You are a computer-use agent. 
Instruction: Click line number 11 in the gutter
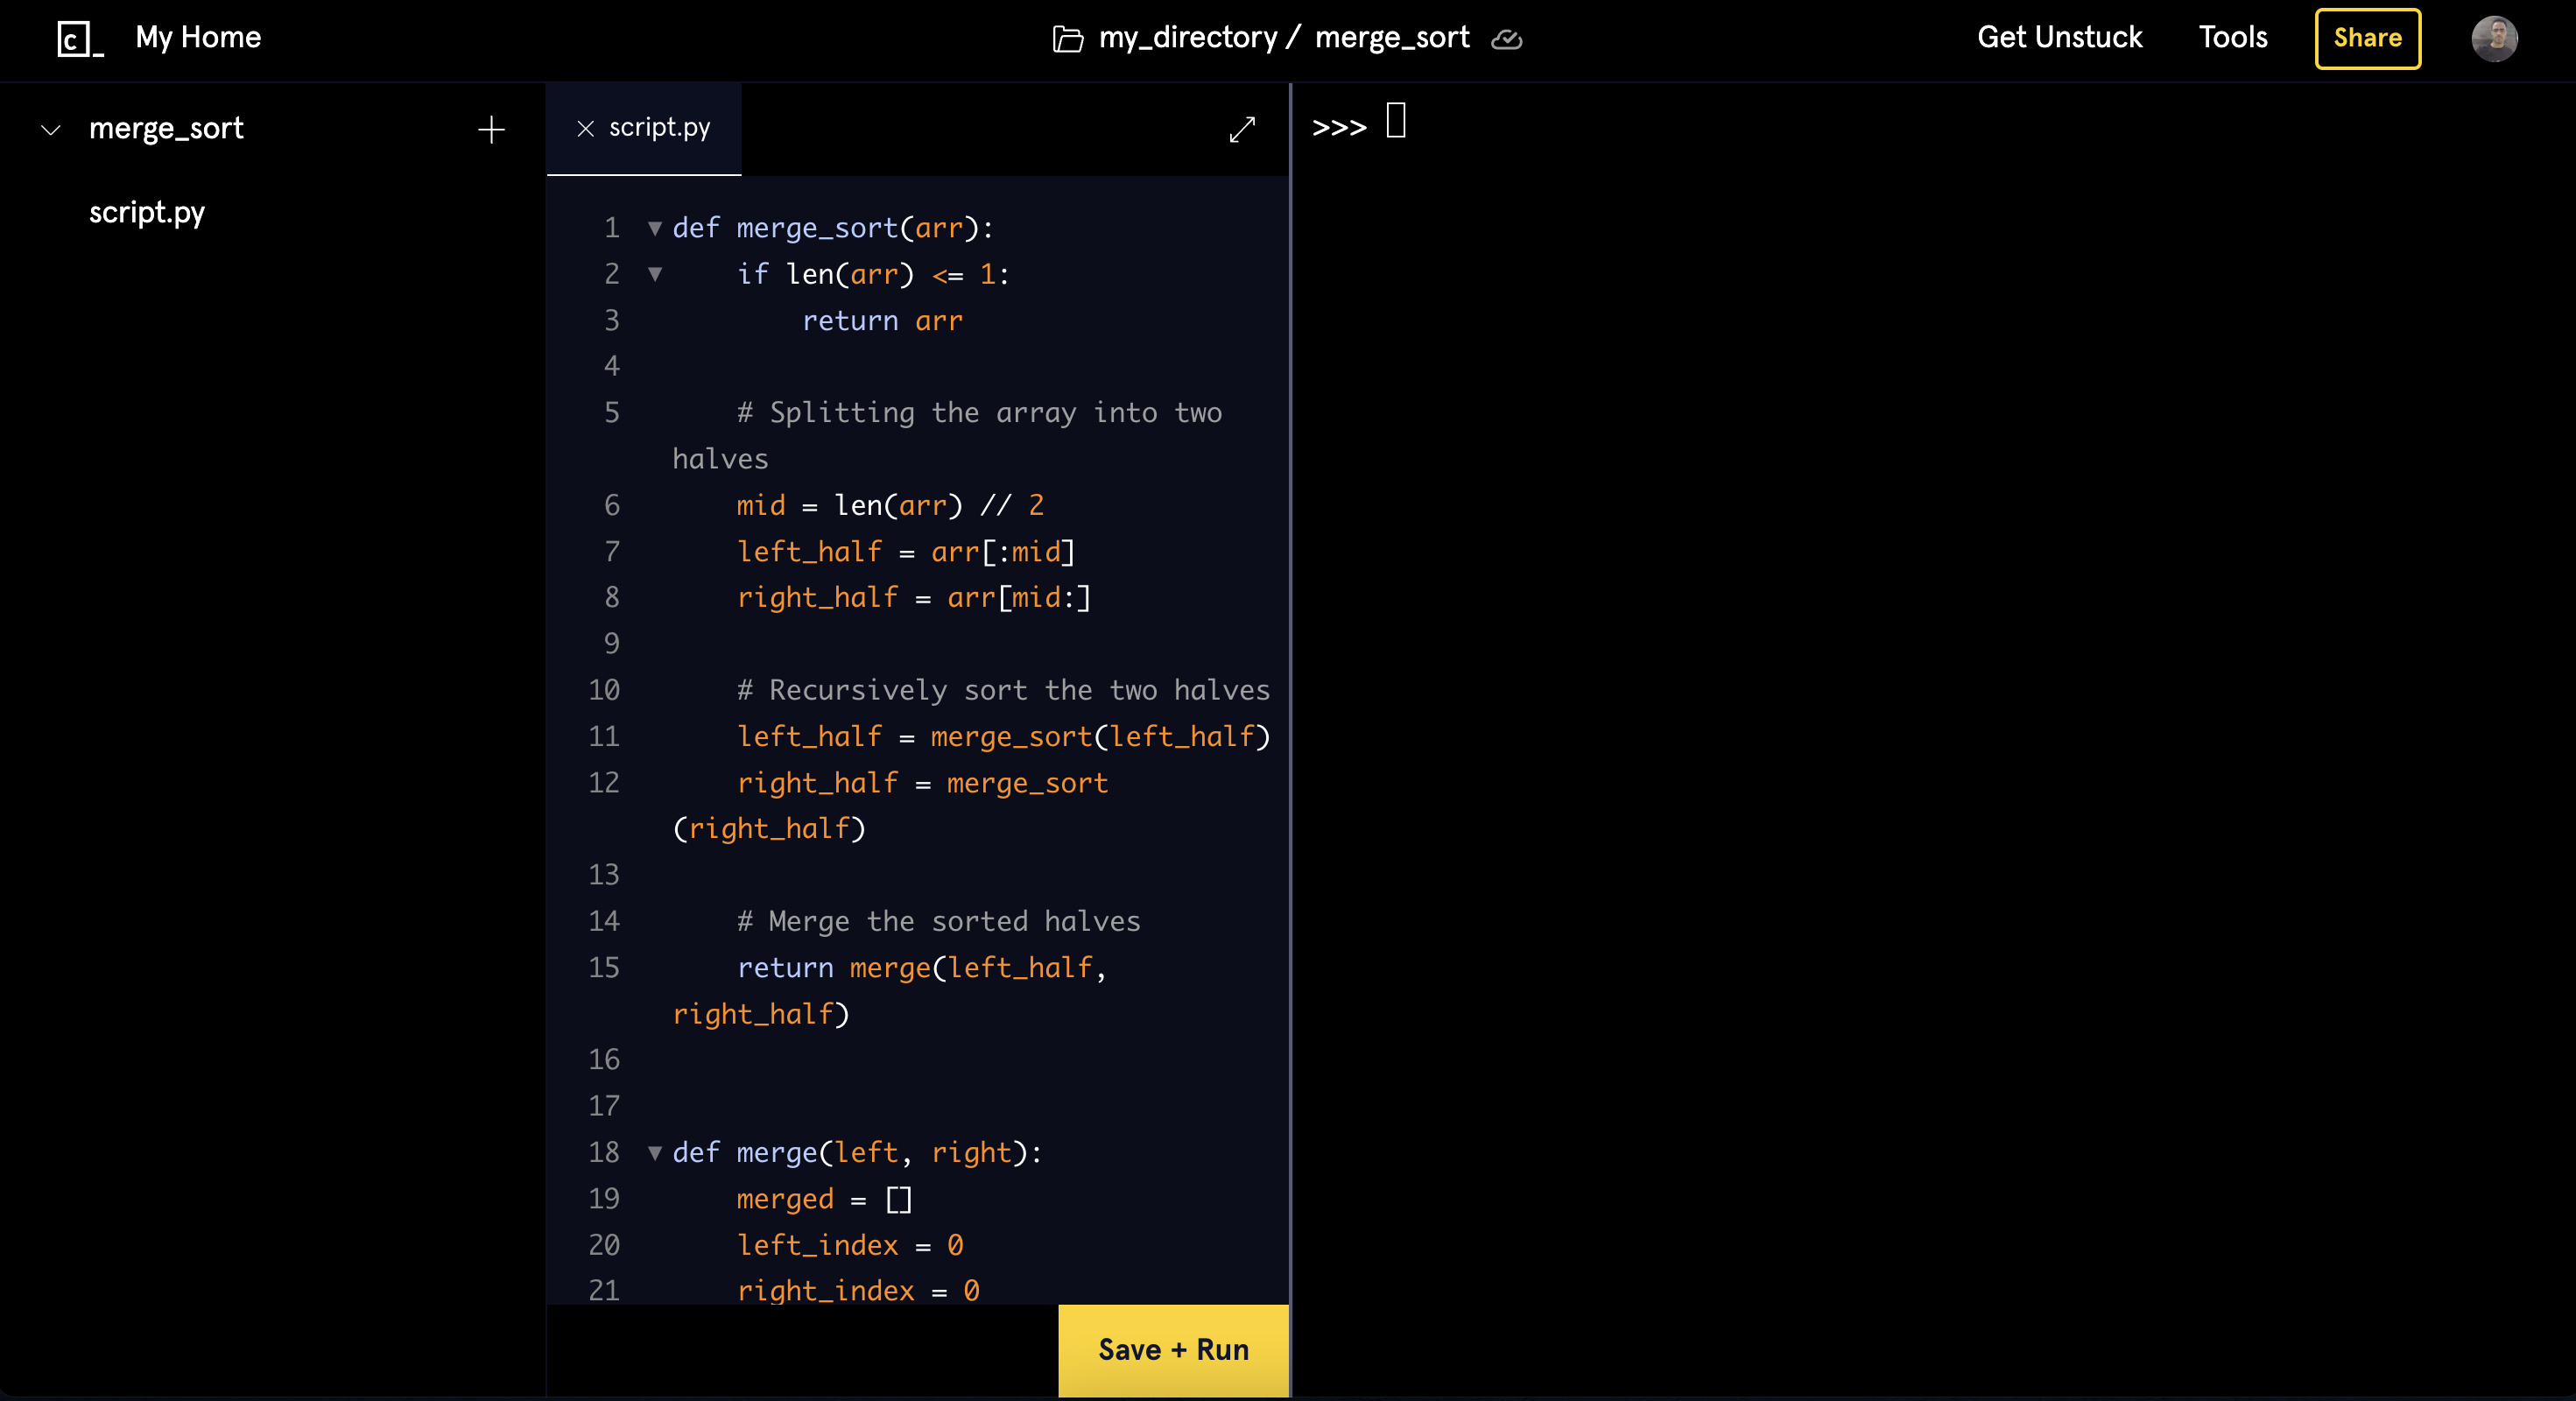604,737
